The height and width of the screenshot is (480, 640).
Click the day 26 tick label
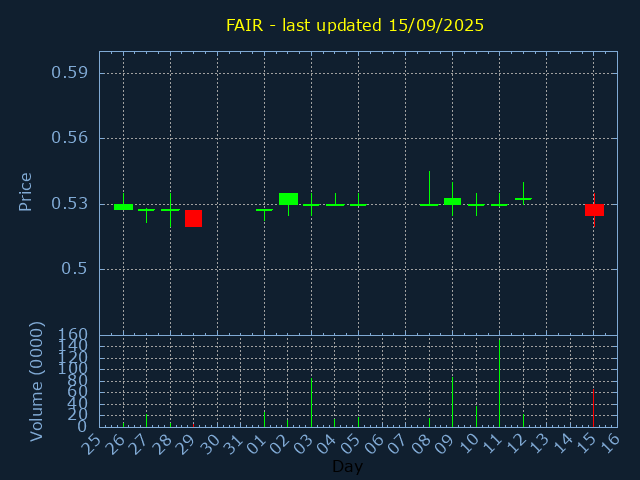pos(114,444)
